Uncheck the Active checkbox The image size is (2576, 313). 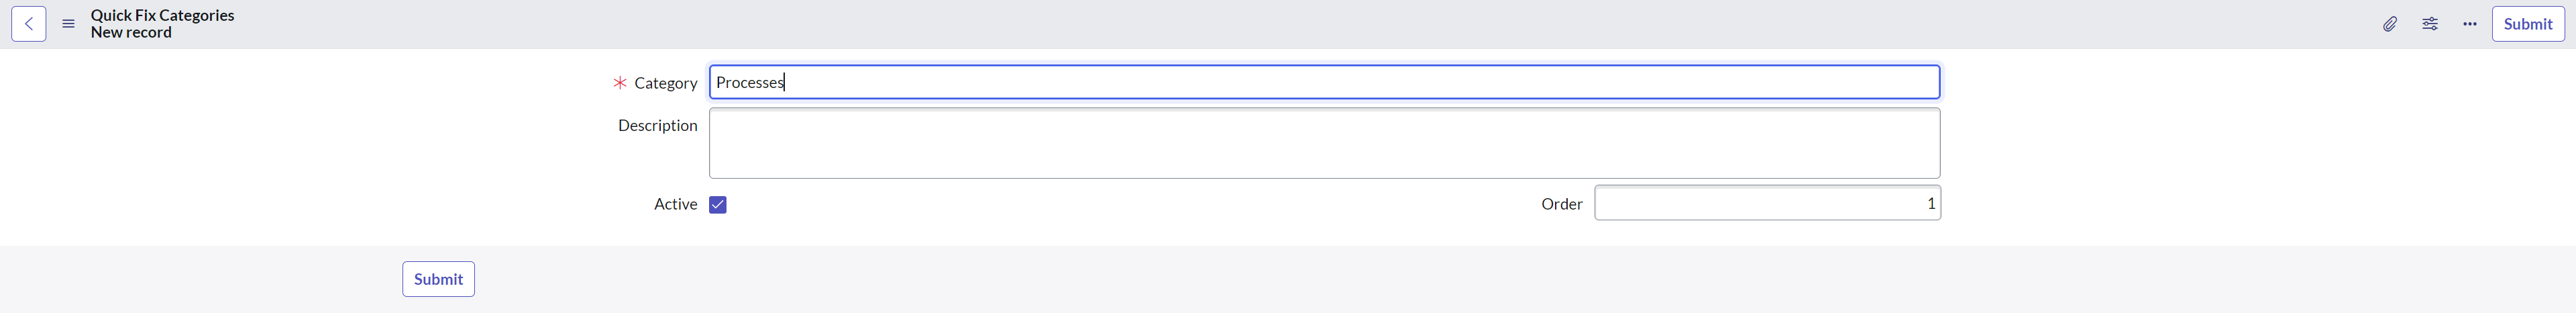717,205
